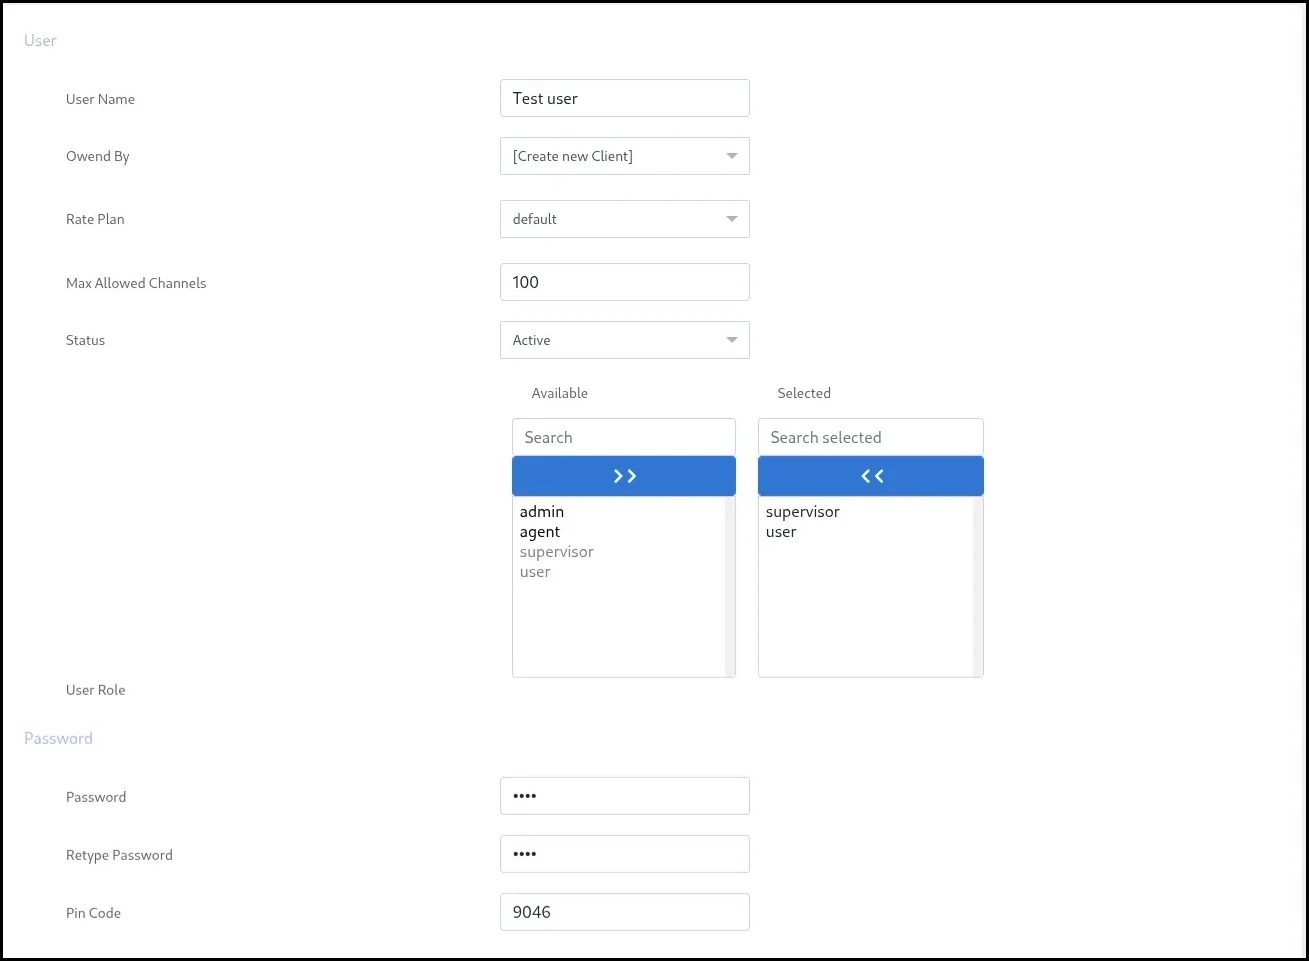Click the Search selected input box
Image resolution: width=1309 pixels, height=961 pixels.
coord(870,437)
